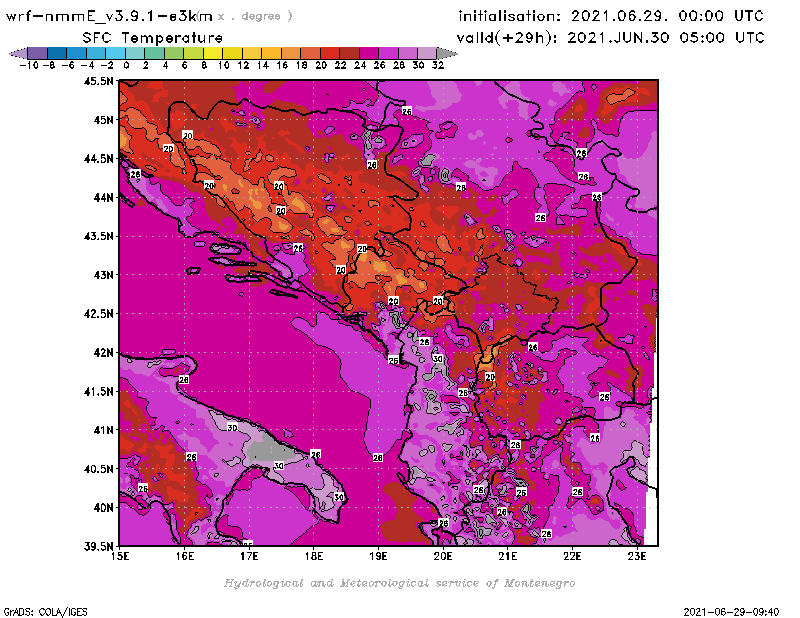Click the -6 tick label on color scale
The width and height of the screenshot is (800, 618).
click(67, 65)
